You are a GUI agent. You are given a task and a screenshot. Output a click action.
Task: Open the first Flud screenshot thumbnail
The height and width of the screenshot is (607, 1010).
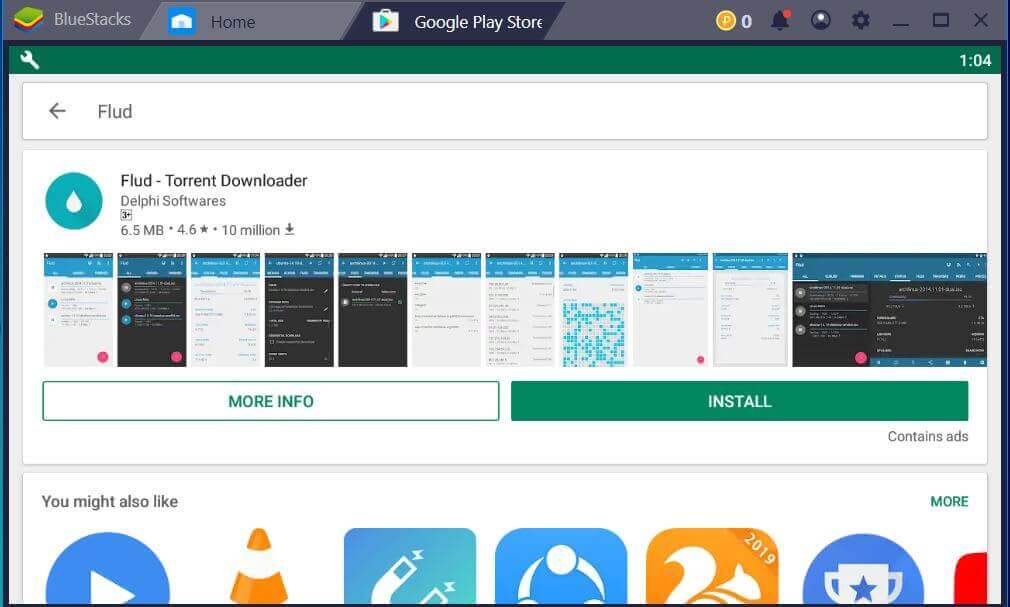pyautogui.click(x=78, y=310)
